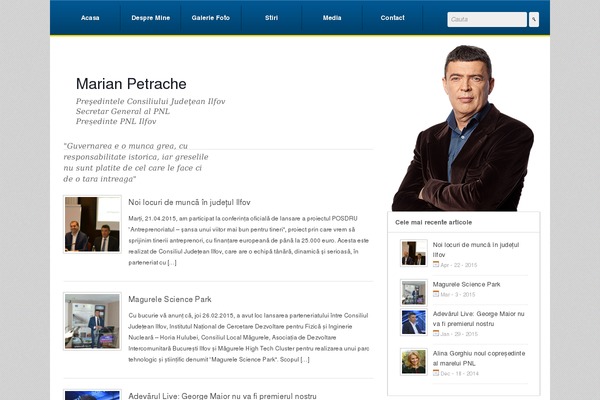Click sidebar link Magurele Science Park
600x400 pixels.
[466, 284]
